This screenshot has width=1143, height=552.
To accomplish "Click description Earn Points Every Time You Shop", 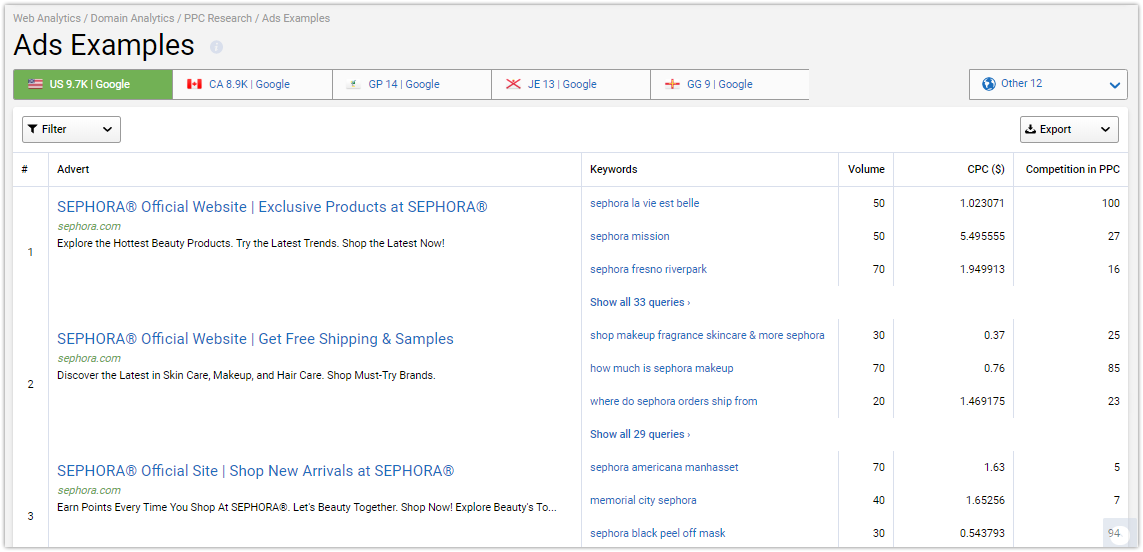I will click(307, 508).
